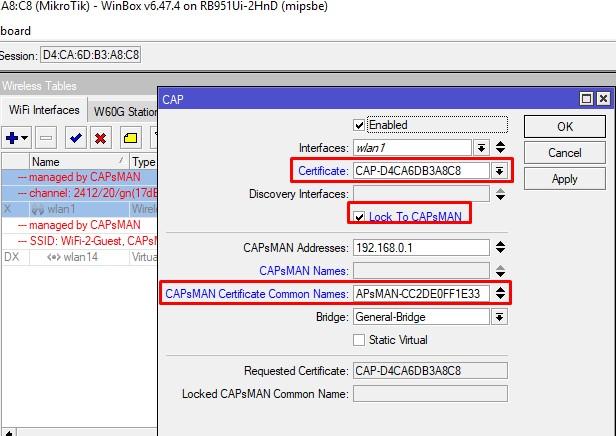Click the channel: 2412/20/gn comment row
Screen dimensions: 616x436
pos(79,193)
